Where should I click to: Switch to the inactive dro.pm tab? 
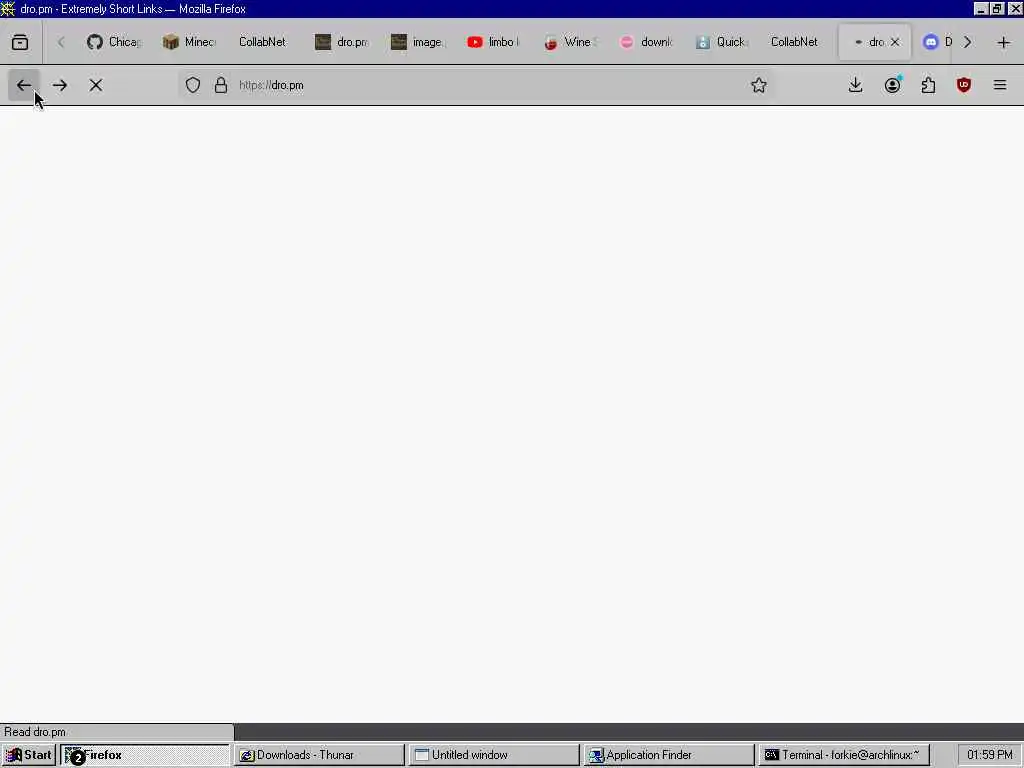342,42
